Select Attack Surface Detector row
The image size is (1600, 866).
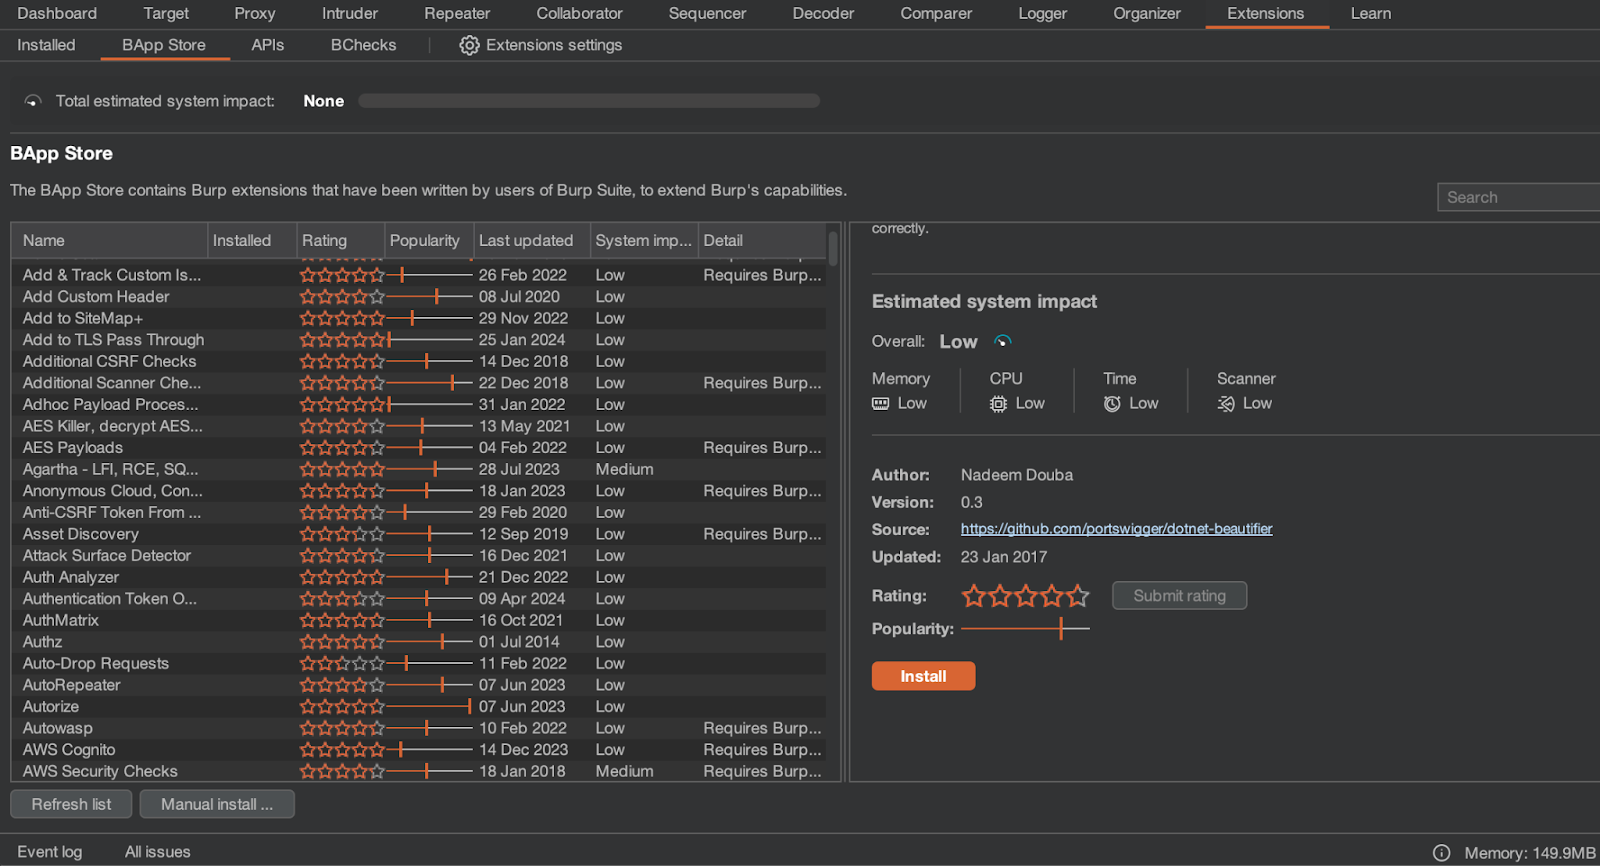(419, 556)
